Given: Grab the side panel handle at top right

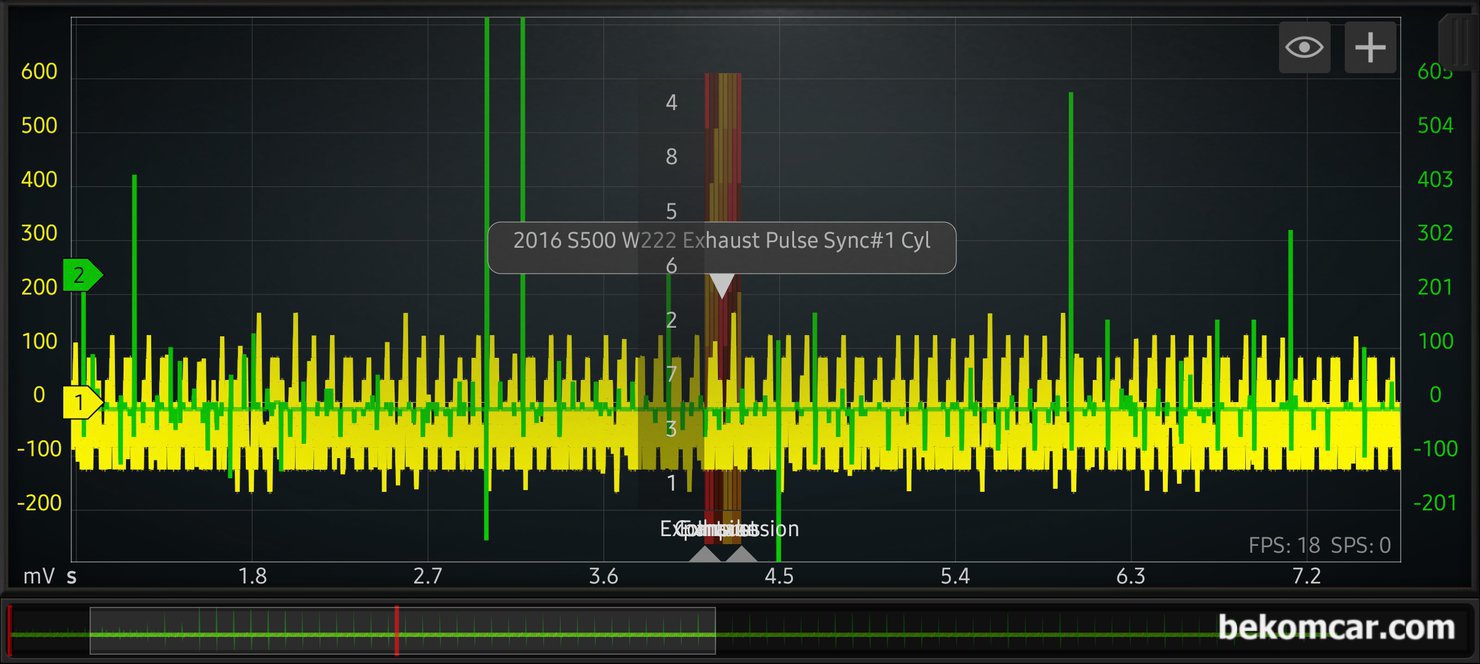Looking at the screenshot, I should tap(1458, 42).
